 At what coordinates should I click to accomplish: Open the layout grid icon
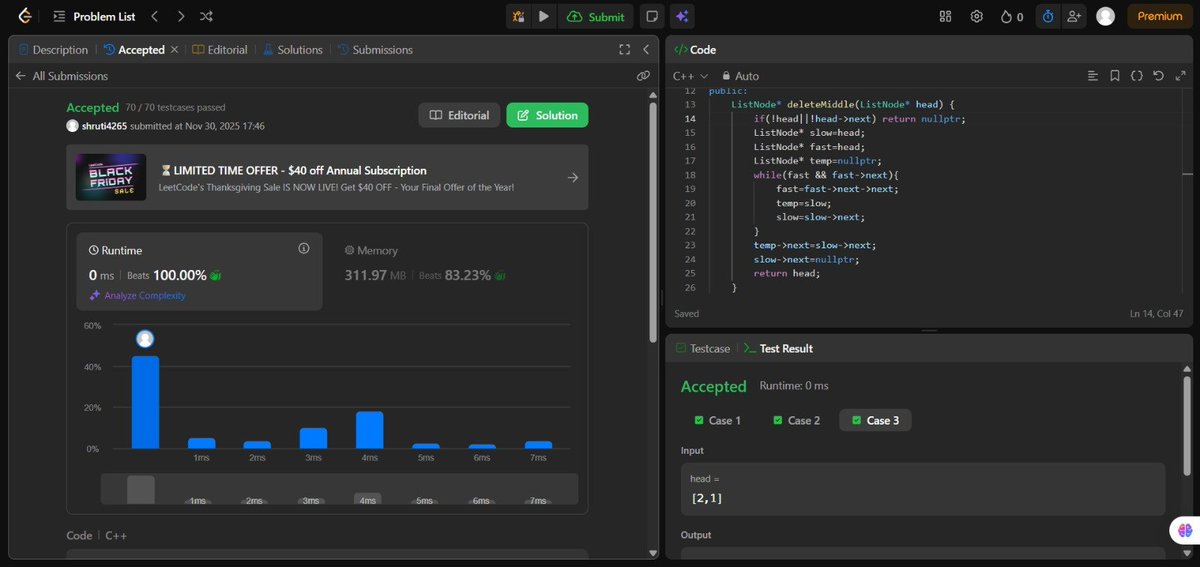(946, 16)
